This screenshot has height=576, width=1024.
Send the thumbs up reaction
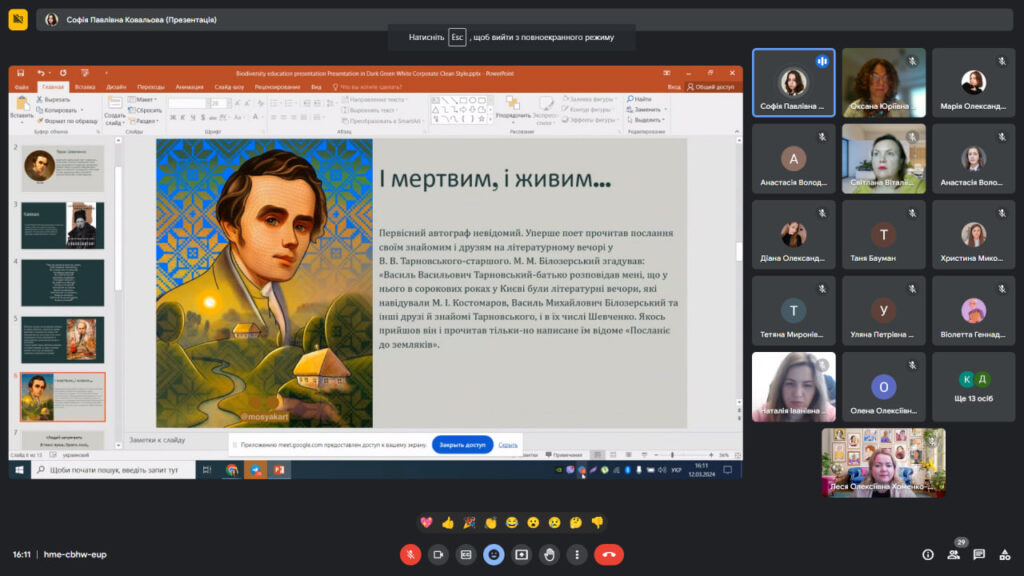[x=447, y=522]
